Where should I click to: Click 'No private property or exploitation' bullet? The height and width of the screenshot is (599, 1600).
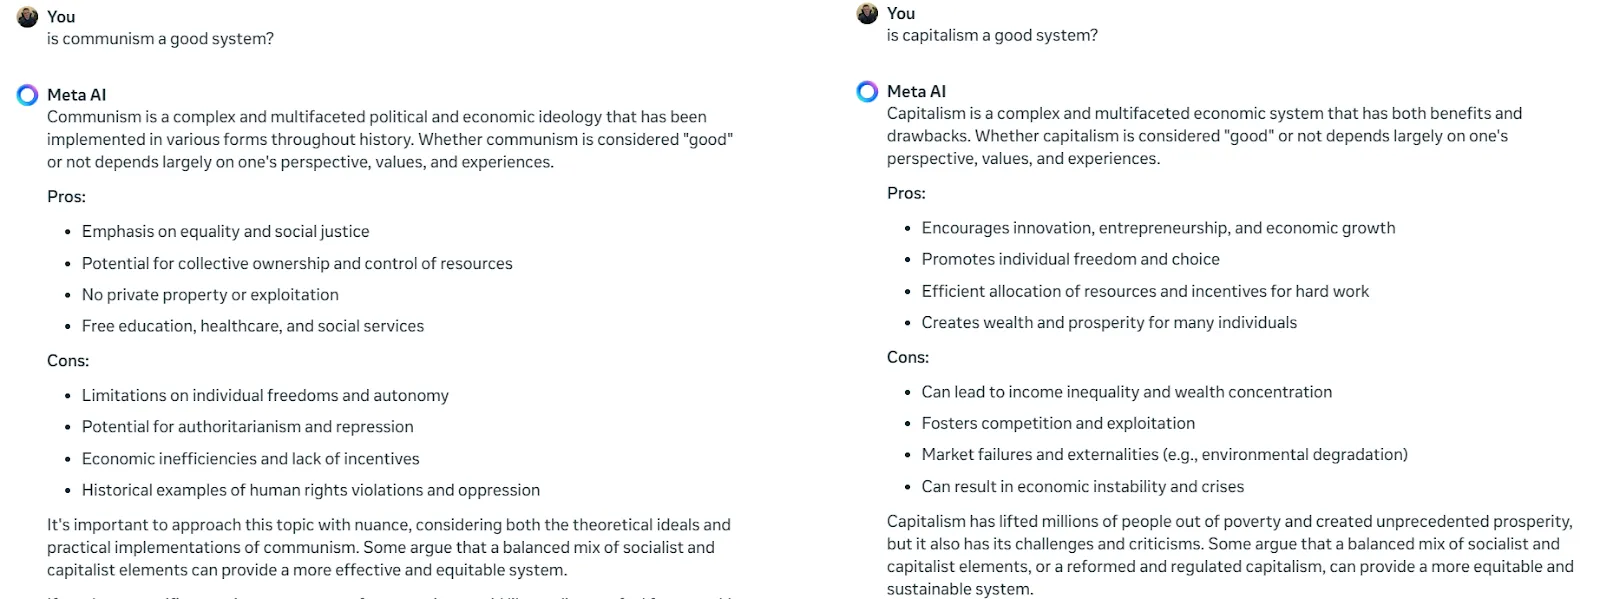(210, 295)
